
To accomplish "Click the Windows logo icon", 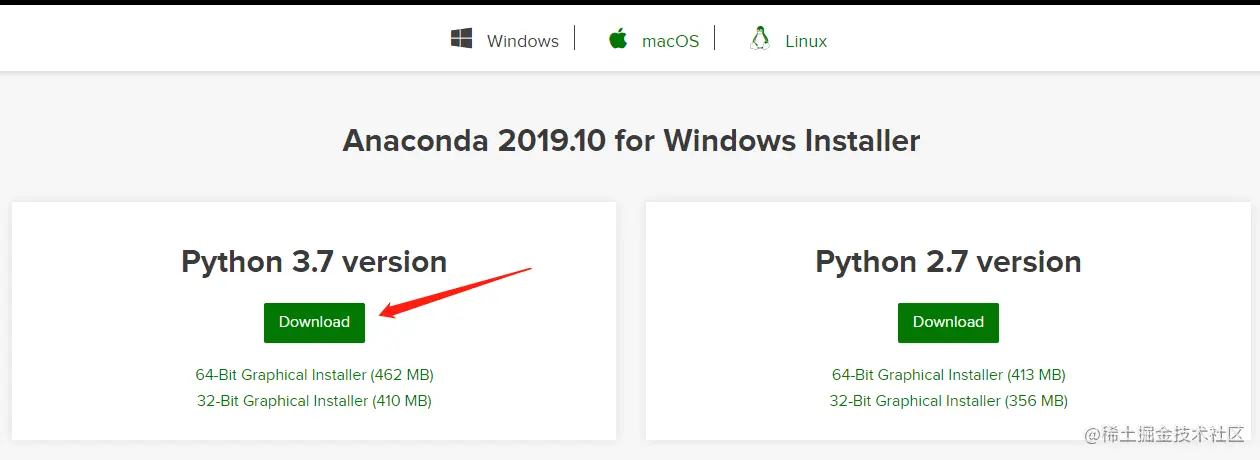I will [x=461, y=39].
